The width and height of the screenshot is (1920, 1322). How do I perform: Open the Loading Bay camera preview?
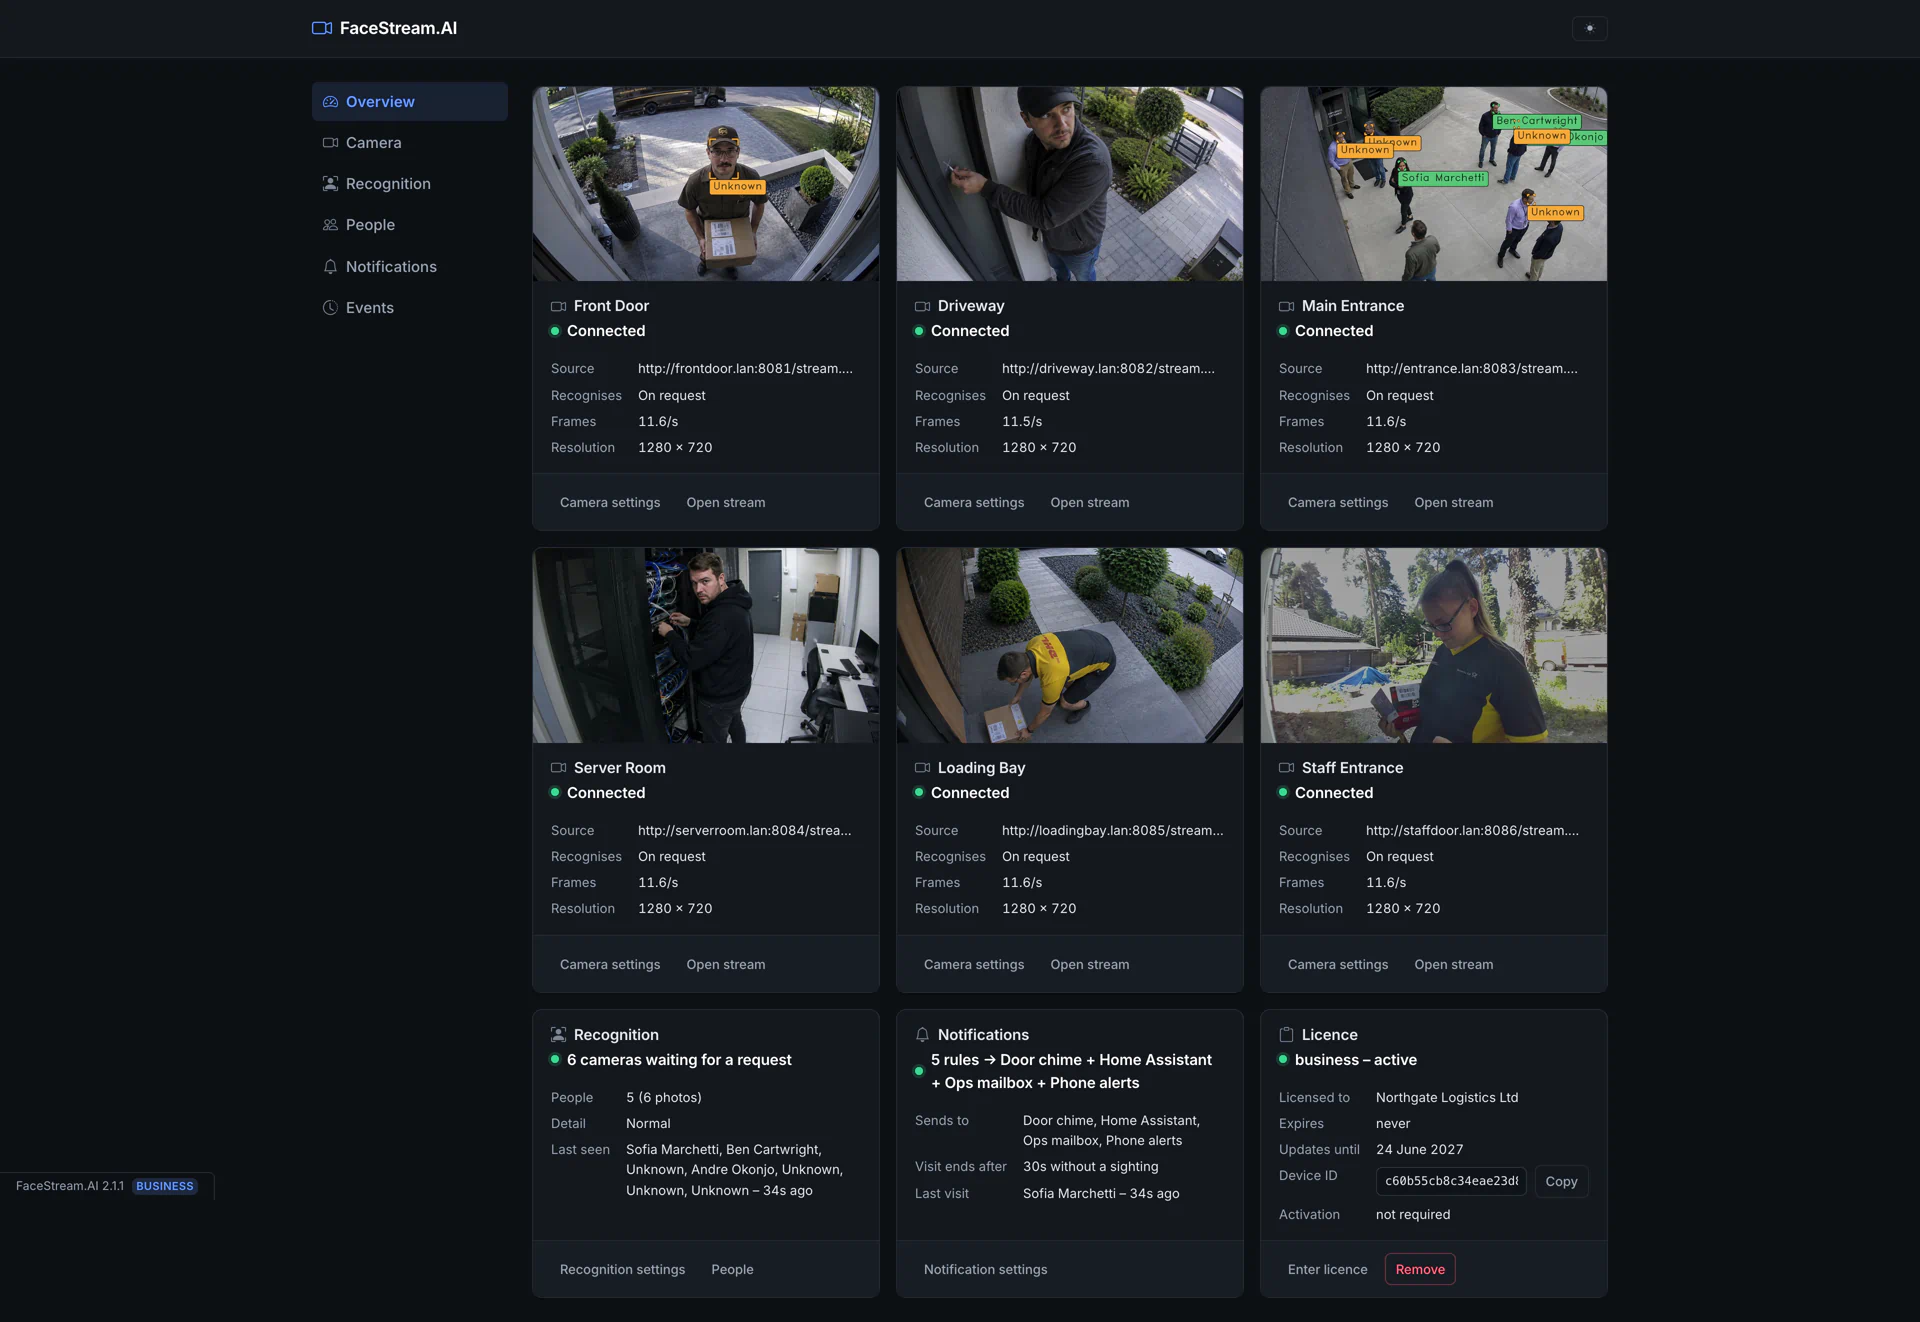point(1070,645)
